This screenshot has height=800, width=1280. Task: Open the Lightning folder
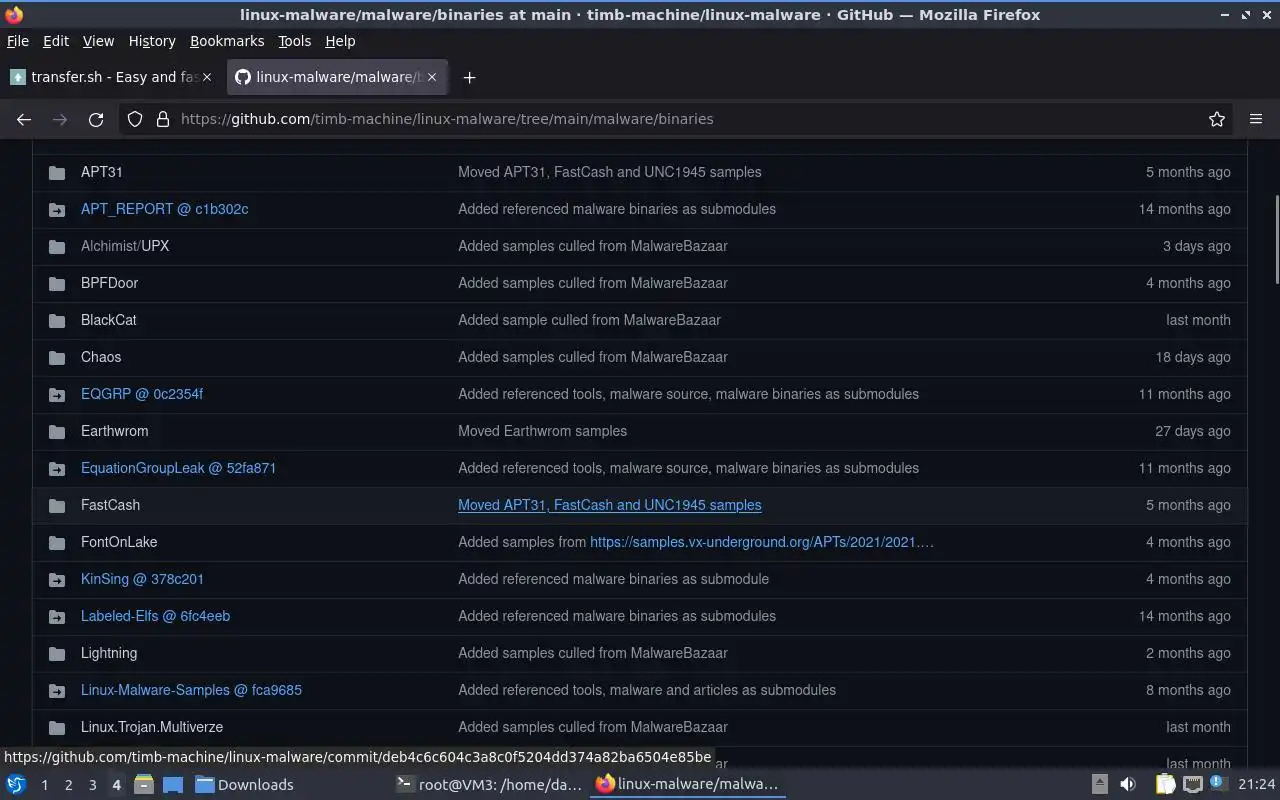109,653
